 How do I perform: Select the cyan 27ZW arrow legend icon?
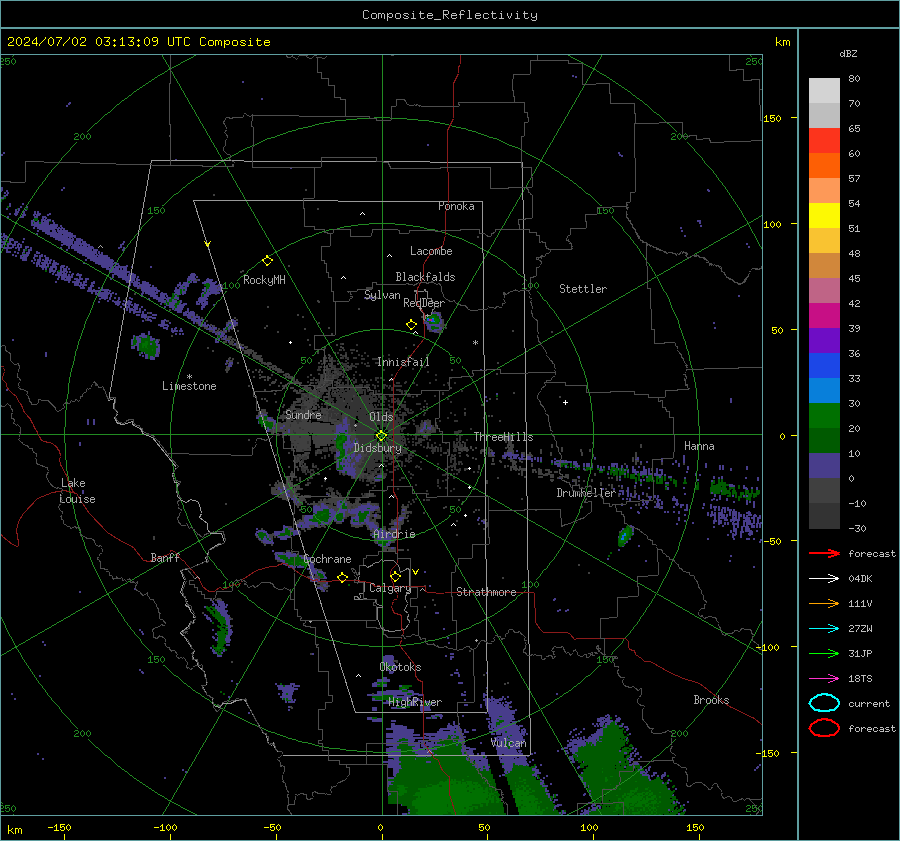click(x=824, y=629)
